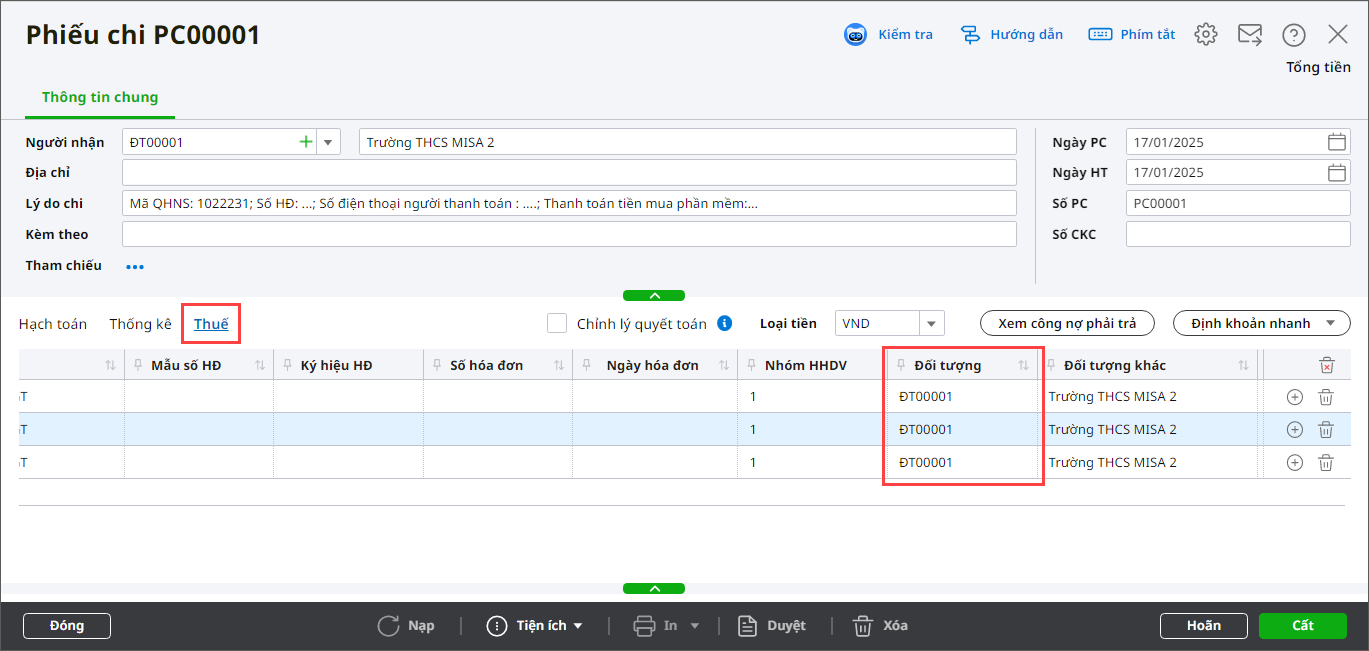1369x651 pixels.
Task: Click green plus to add recipient
Action: (x=306, y=142)
